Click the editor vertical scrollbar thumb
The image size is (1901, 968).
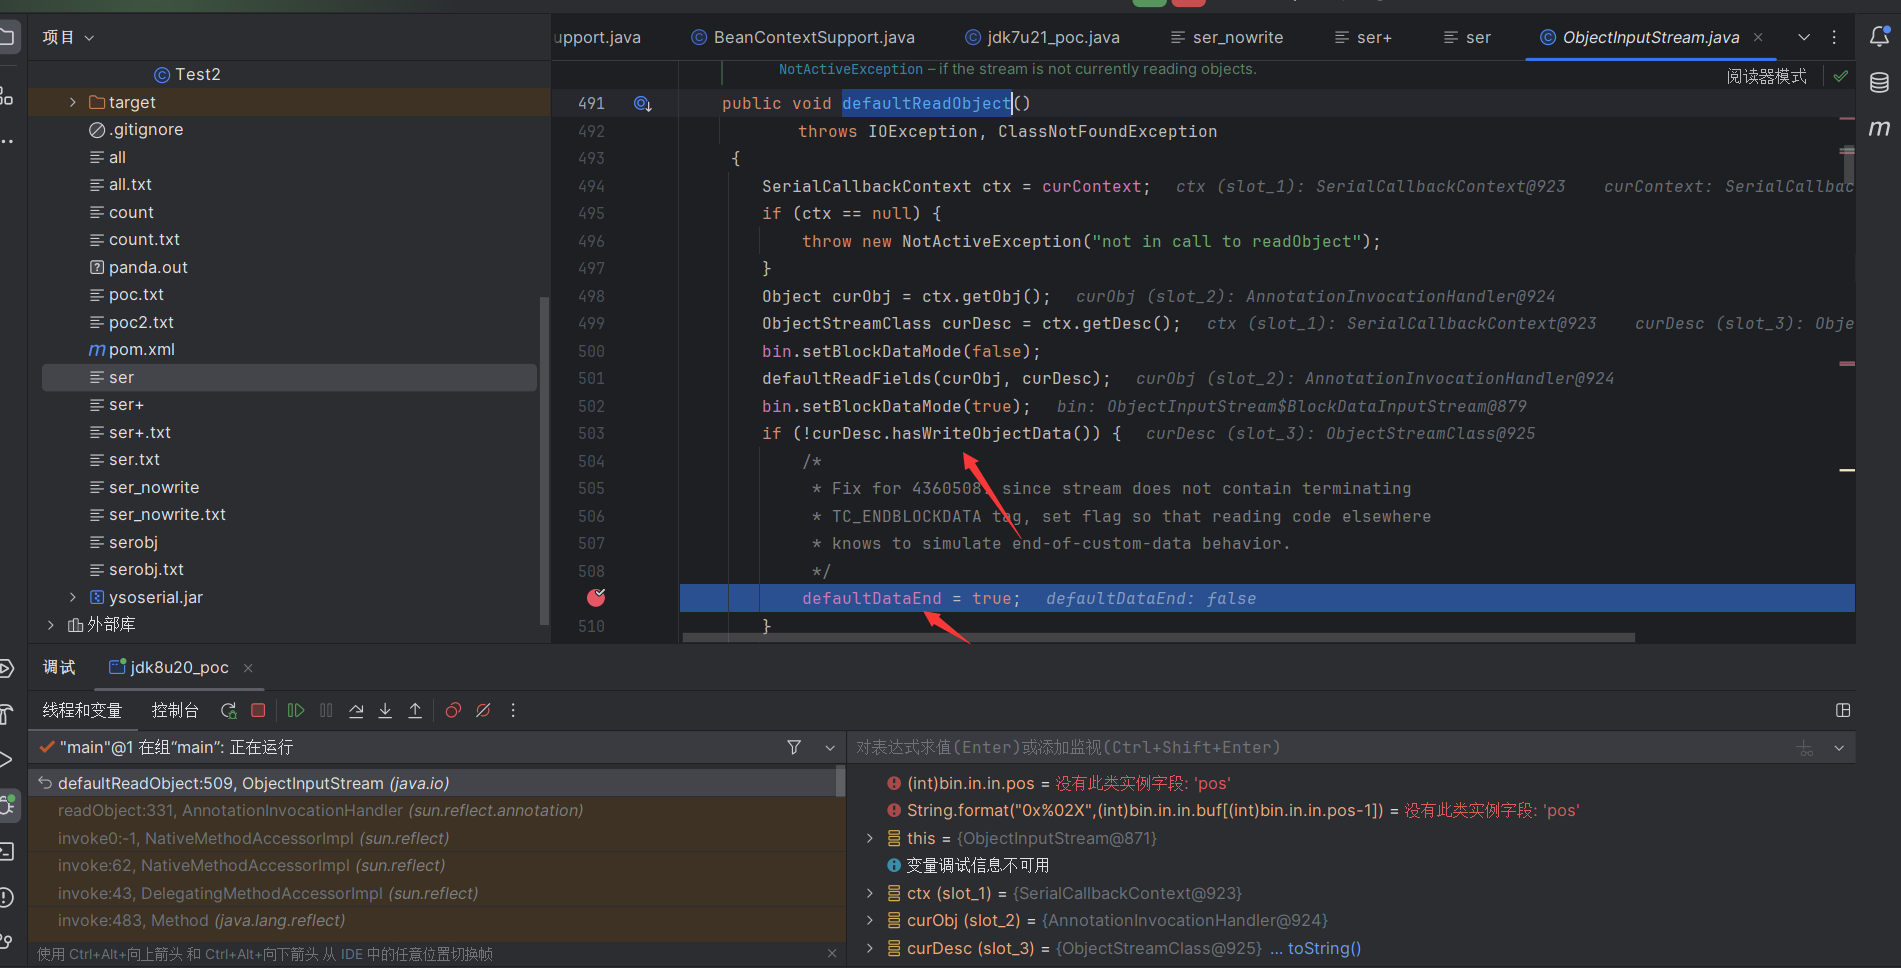[1847, 165]
